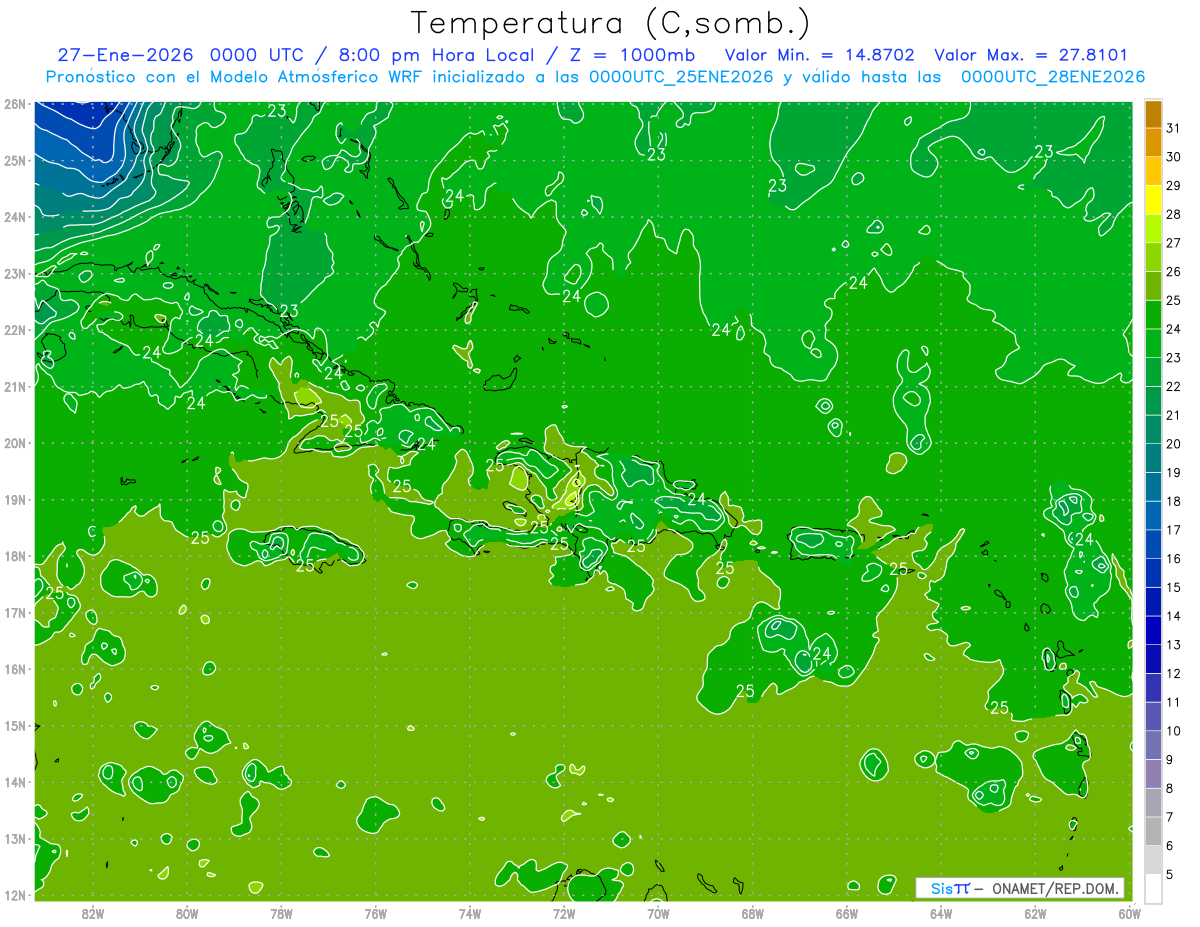Pick the white legend swatch below 5

coord(1153,888)
